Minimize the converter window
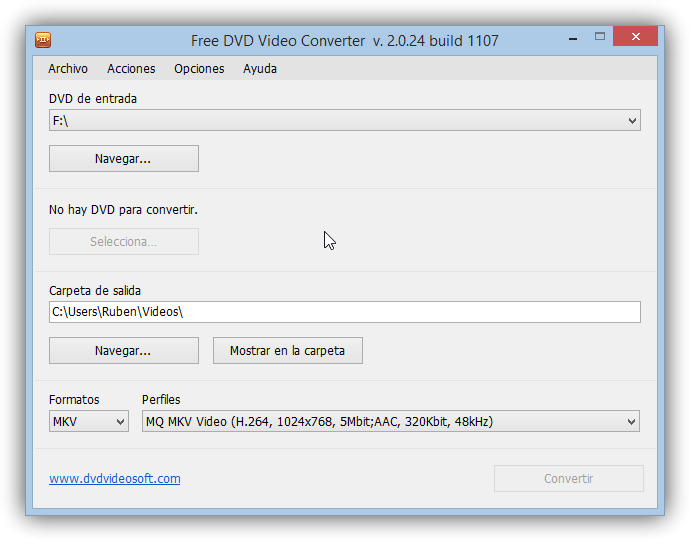The image size is (690, 541). tap(573, 39)
